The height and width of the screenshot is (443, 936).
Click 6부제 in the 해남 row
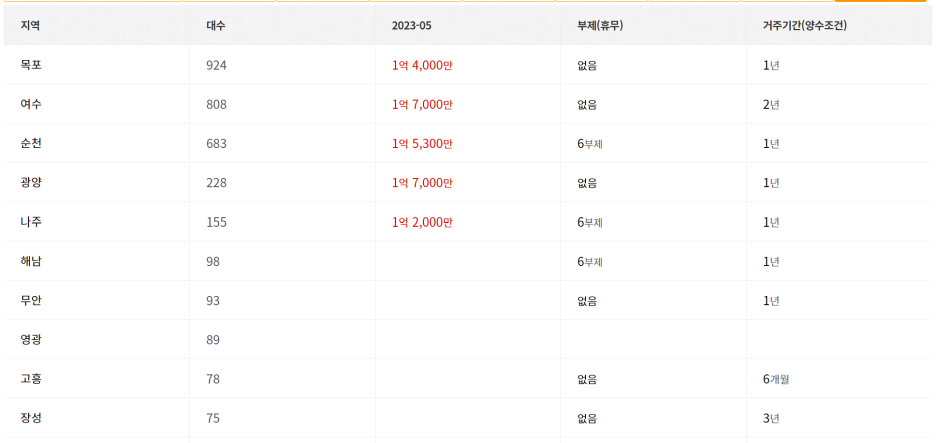[x=590, y=262]
